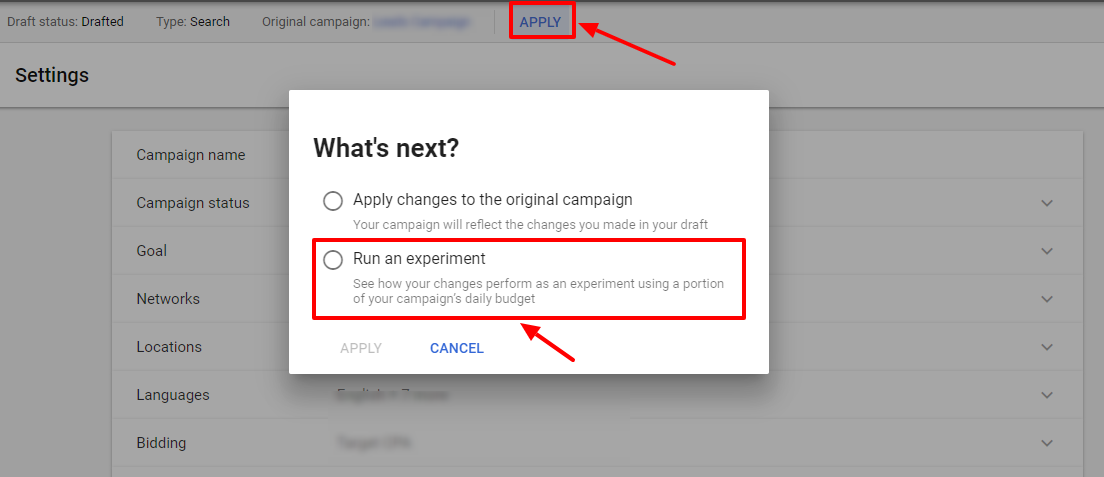
Task: Click the greyed APPLY button in dialog
Action: tap(360, 348)
